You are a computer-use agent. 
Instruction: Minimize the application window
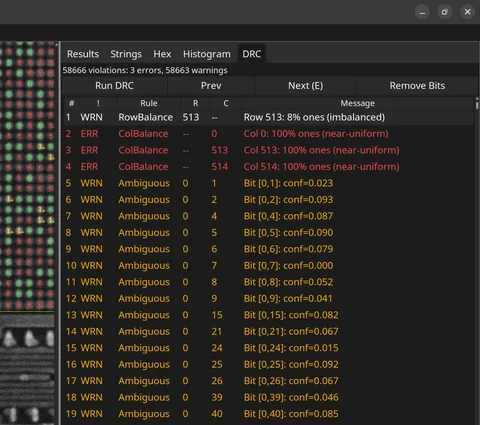point(422,12)
